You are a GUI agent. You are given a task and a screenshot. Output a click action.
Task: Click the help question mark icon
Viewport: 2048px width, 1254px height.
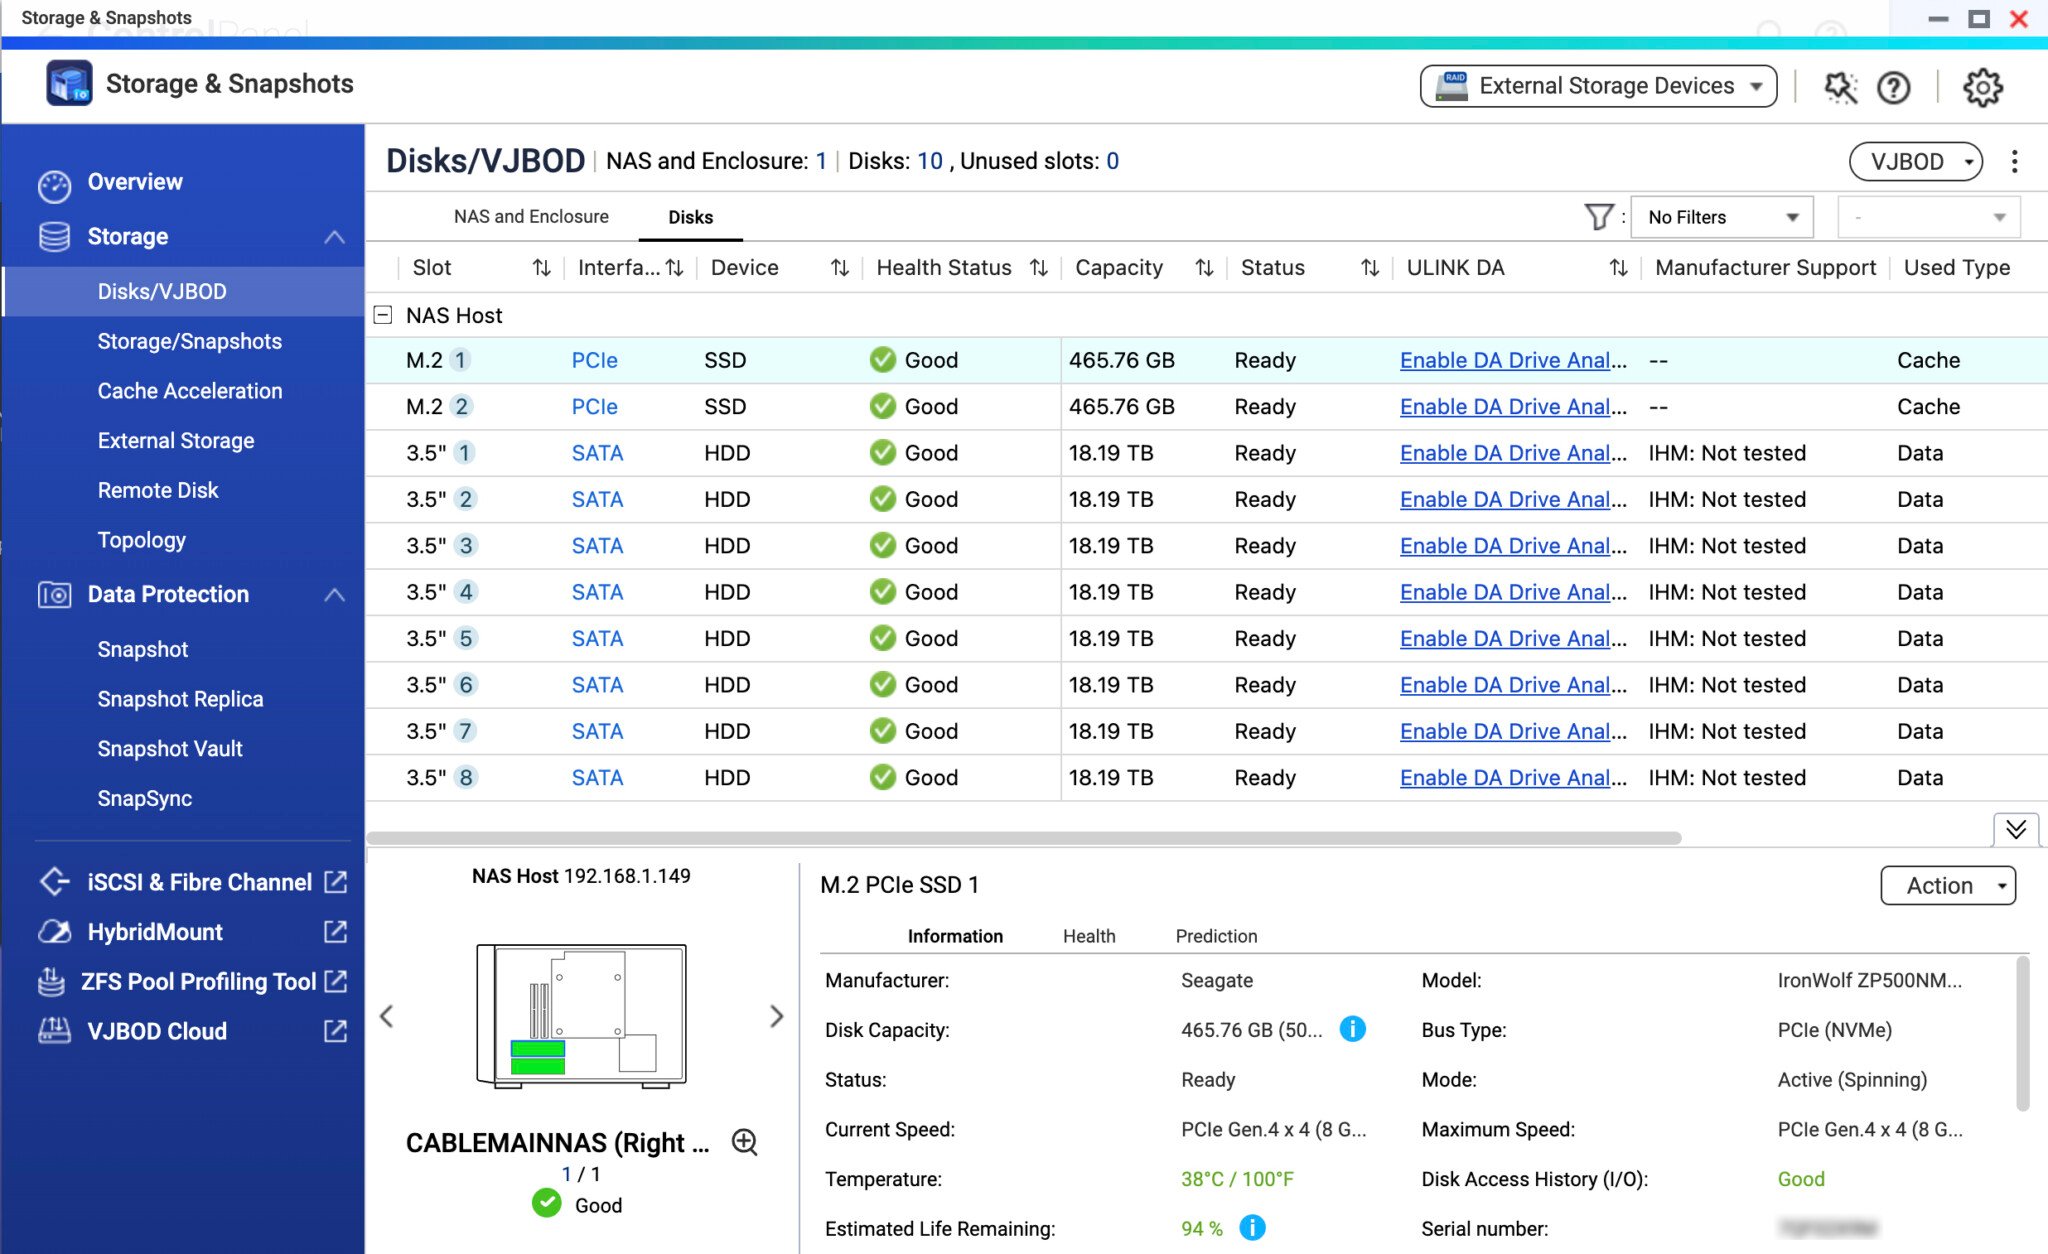pos(1896,88)
